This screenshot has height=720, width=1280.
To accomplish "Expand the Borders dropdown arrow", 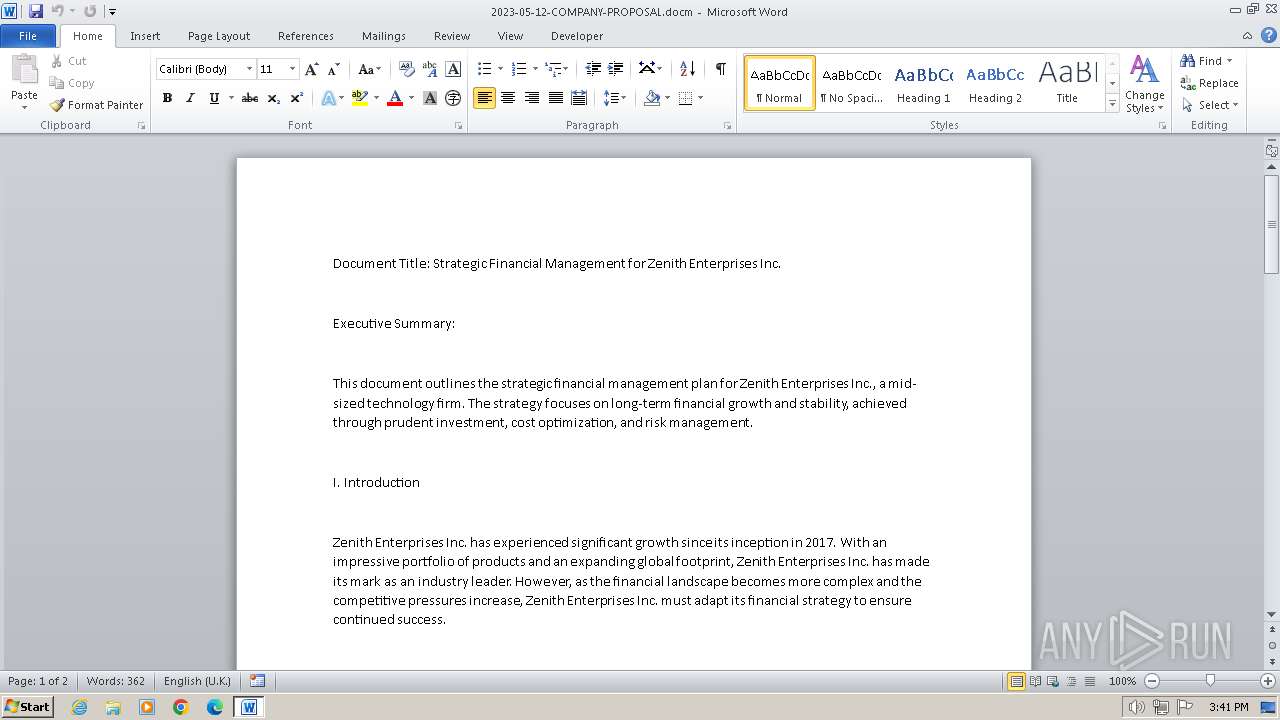I will click(700, 98).
